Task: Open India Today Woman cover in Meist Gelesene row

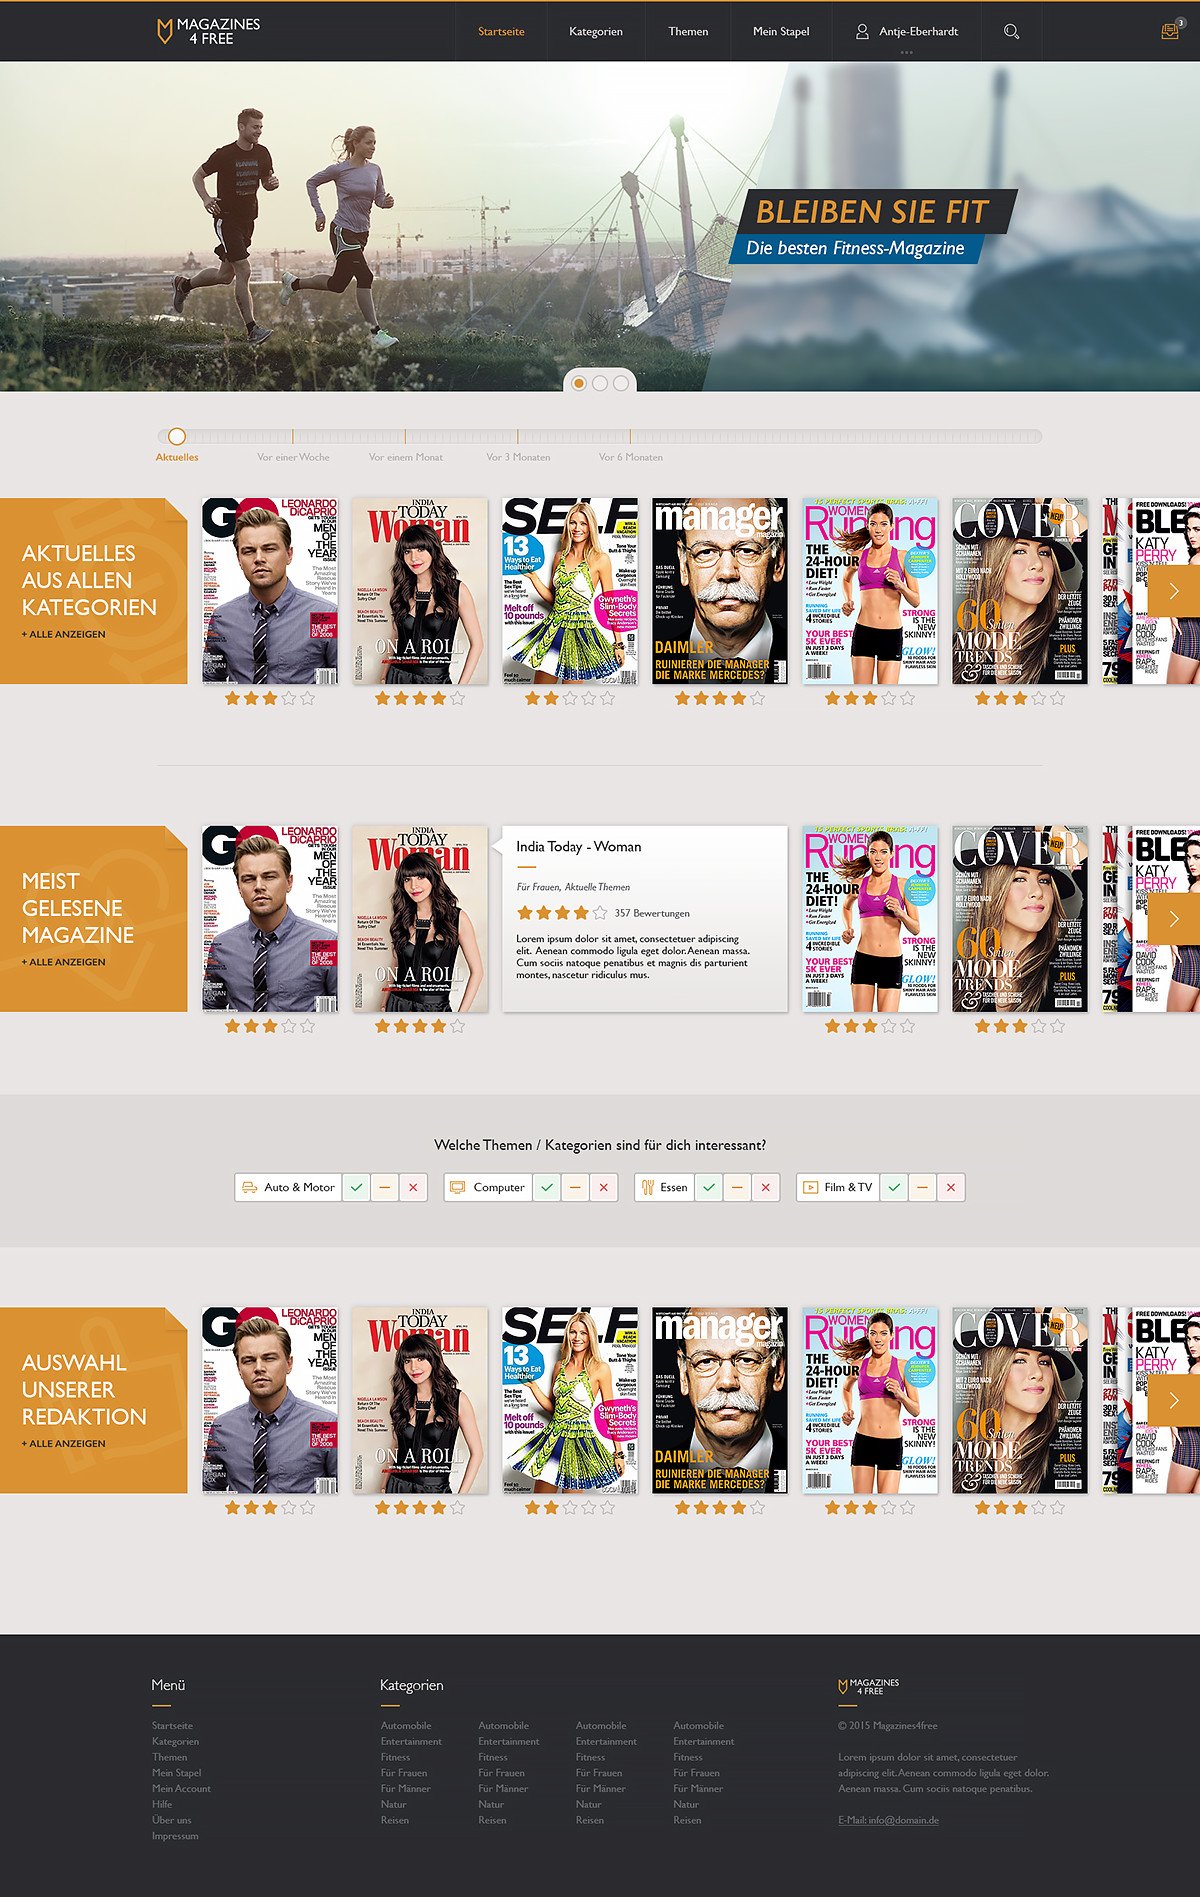Action: pyautogui.click(x=420, y=919)
